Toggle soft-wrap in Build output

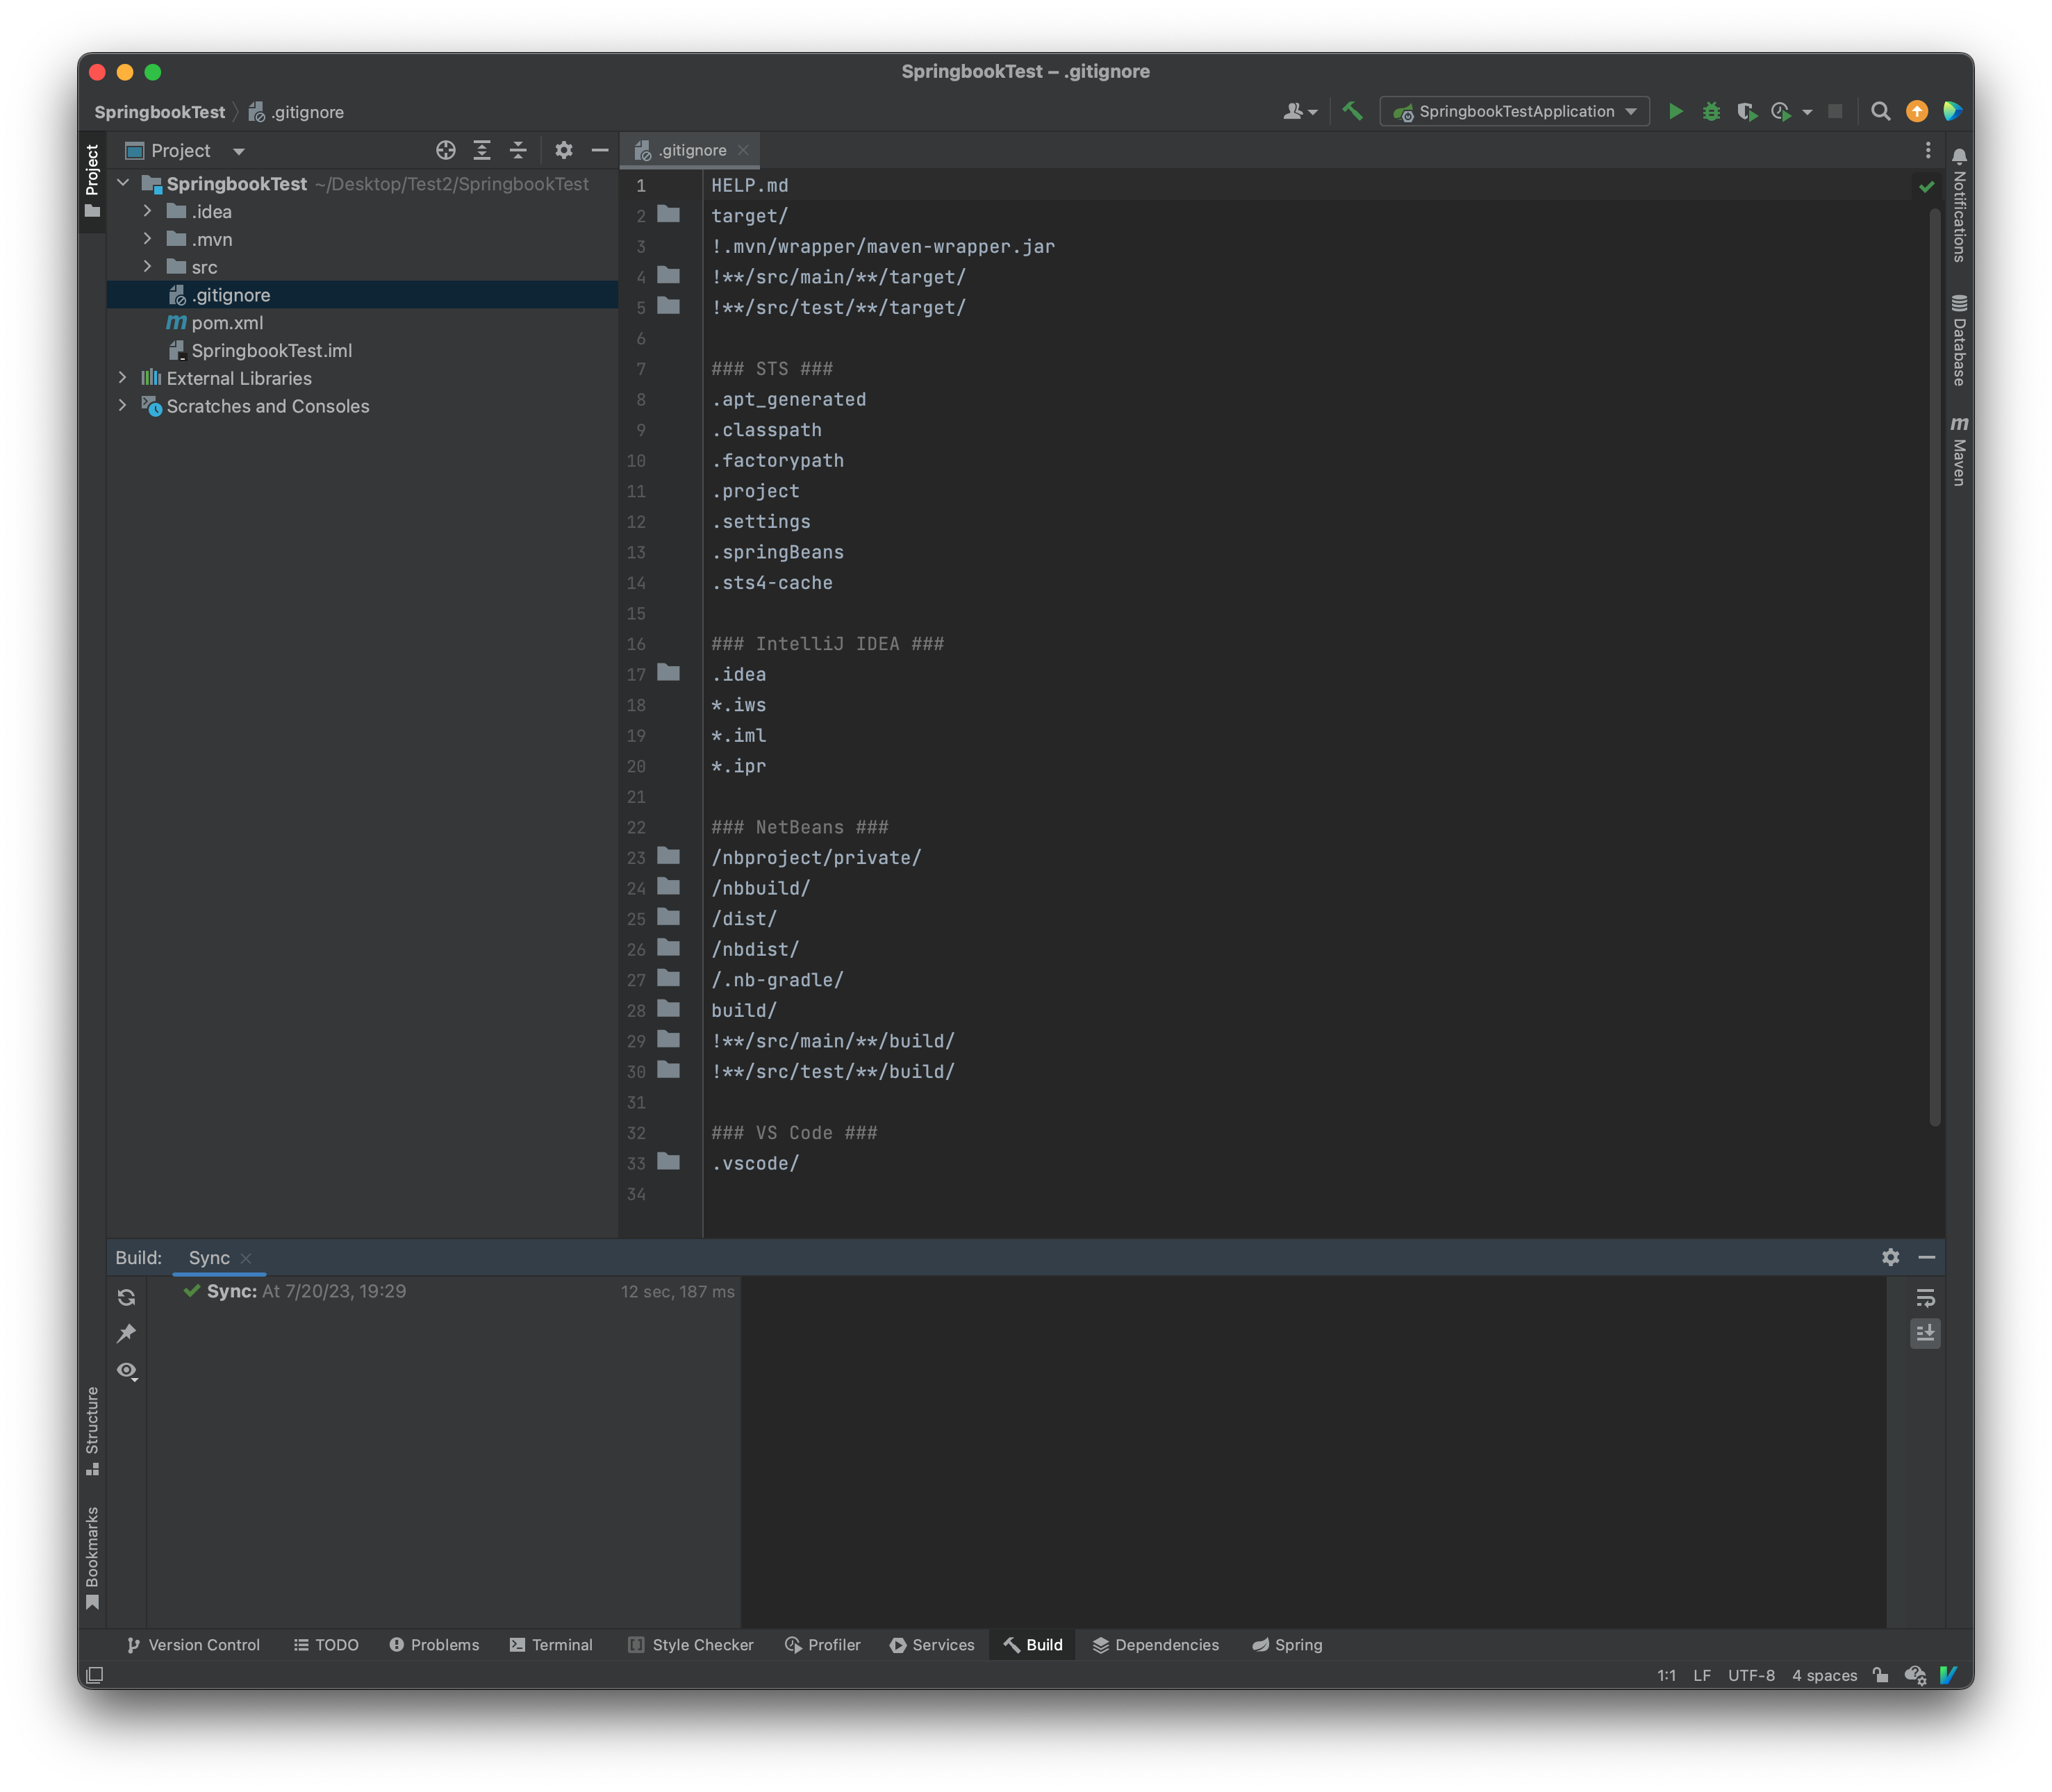pos(1925,1298)
